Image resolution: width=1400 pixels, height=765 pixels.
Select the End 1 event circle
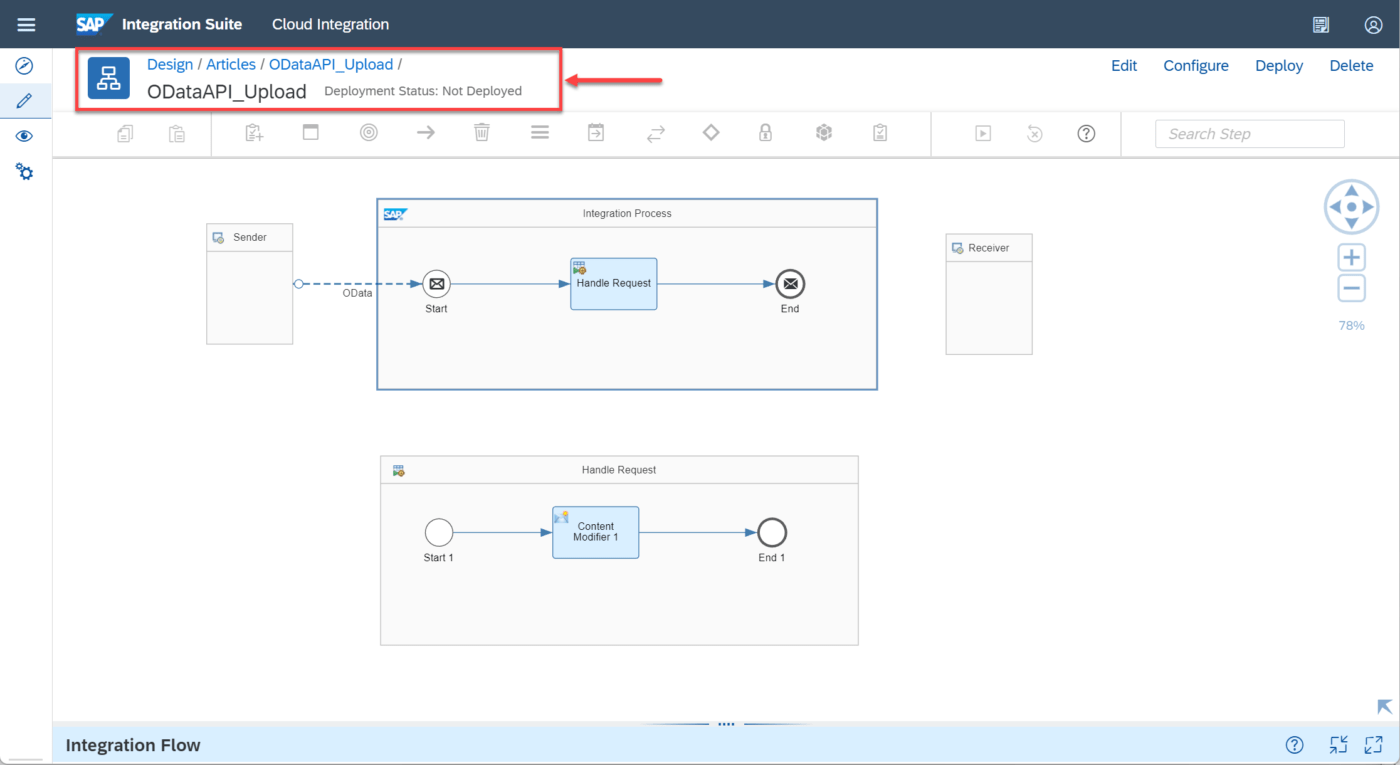pyautogui.click(x=772, y=532)
